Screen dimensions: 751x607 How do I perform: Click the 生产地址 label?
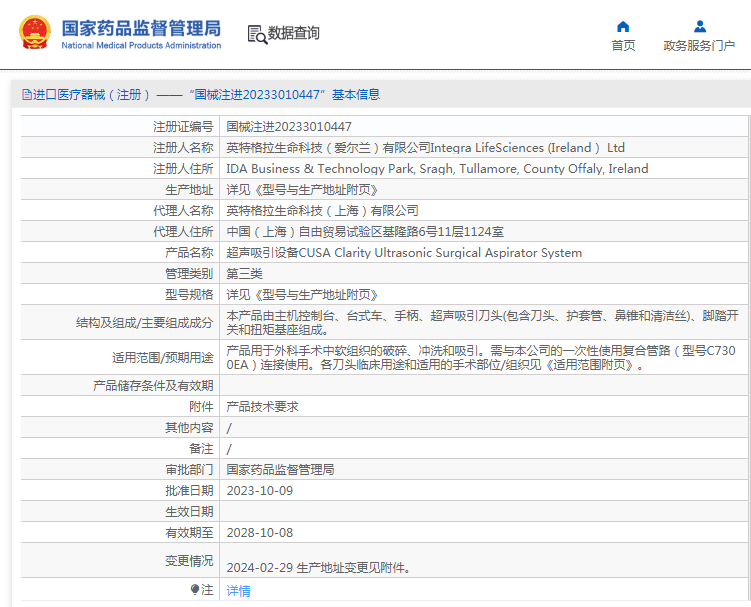click(189, 190)
